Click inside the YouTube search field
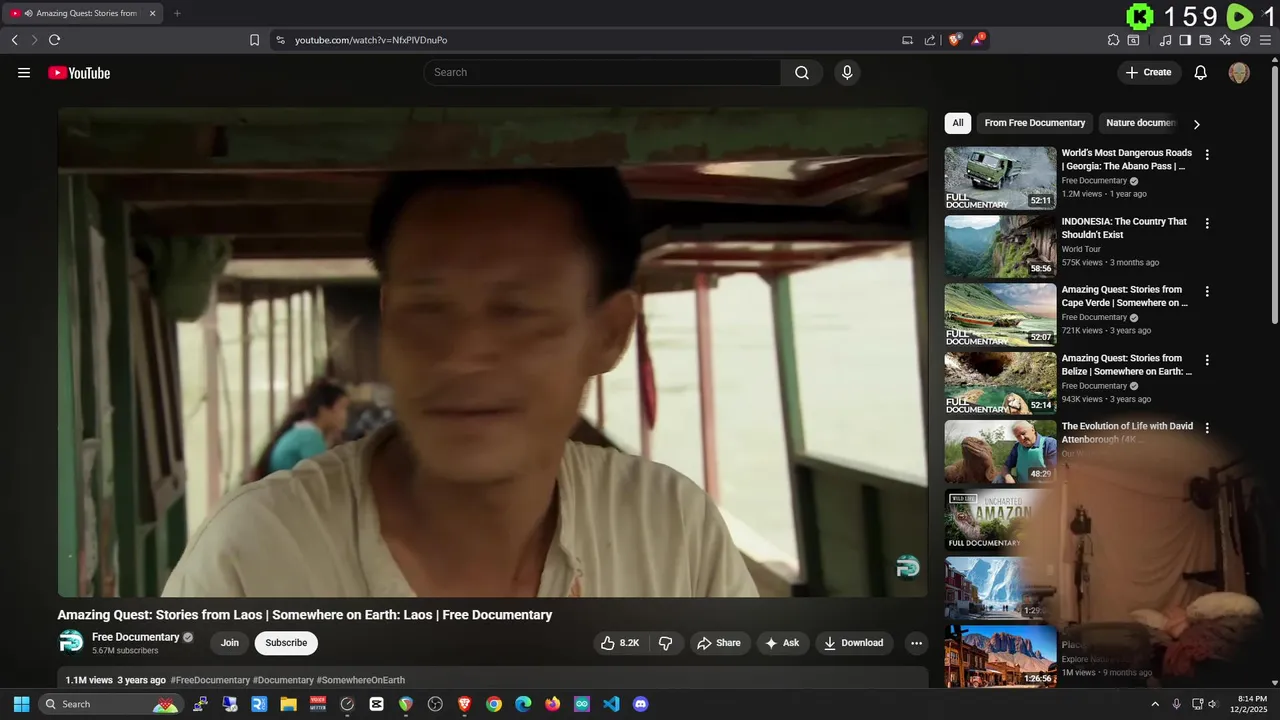Image resolution: width=1280 pixels, height=720 pixels. tap(603, 72)
